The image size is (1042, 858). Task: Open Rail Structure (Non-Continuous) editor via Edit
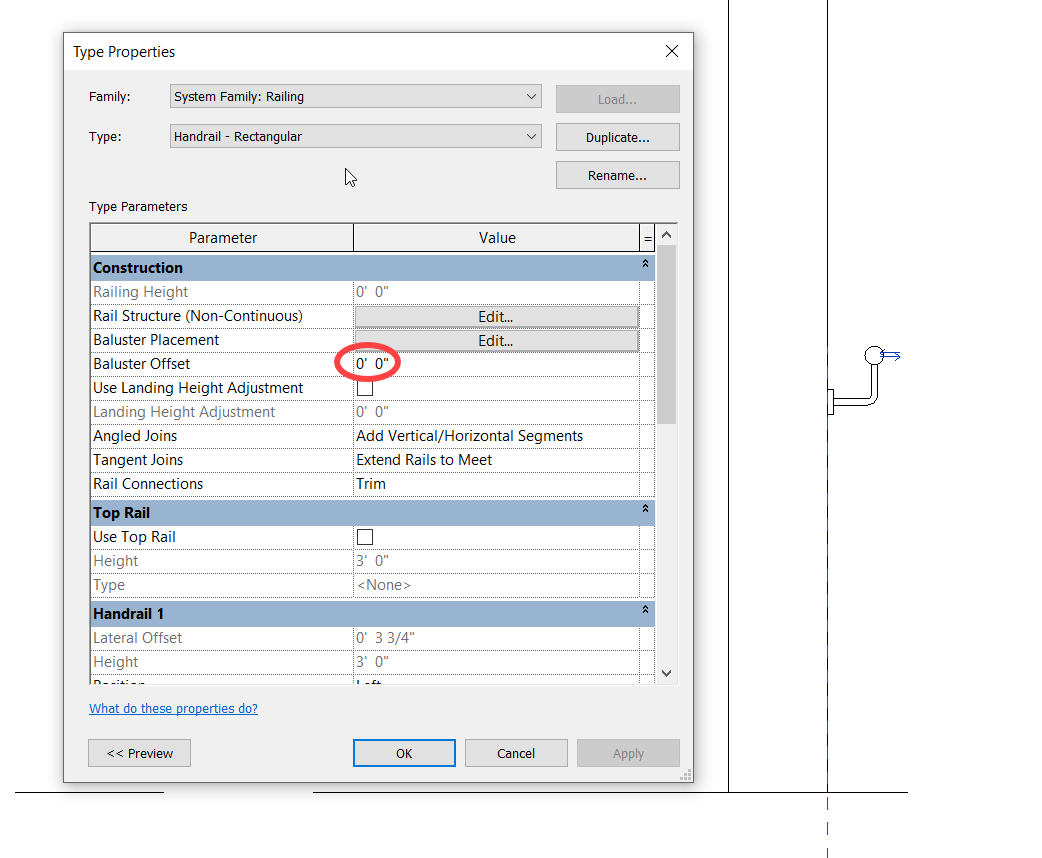[496, 315]
